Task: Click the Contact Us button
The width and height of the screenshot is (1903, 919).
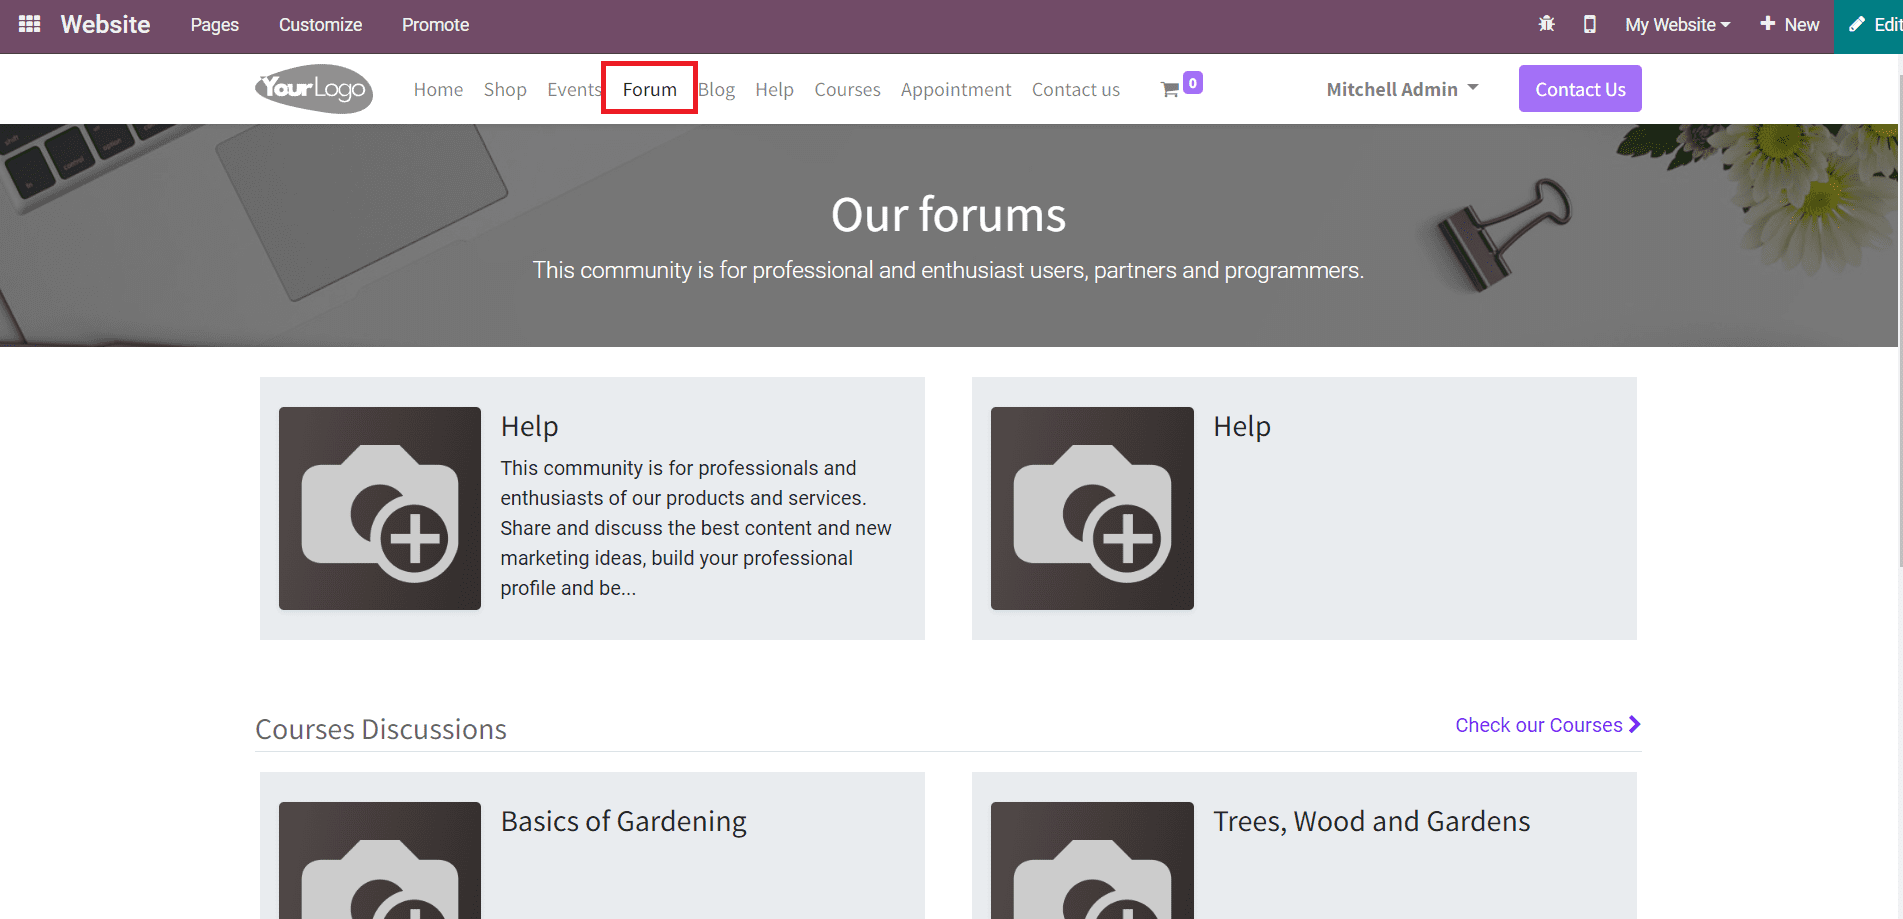Action: click(1579, 88)
